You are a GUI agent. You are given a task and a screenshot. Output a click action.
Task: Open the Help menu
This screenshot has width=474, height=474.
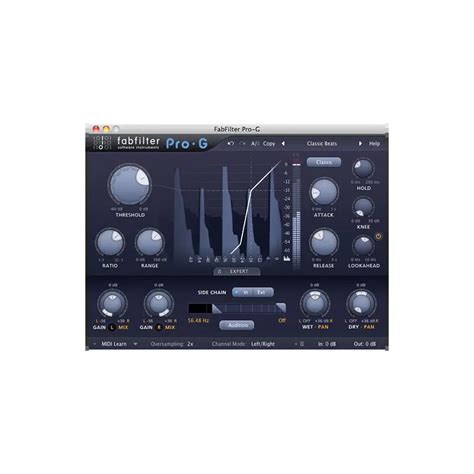click(x=374, y=143)
